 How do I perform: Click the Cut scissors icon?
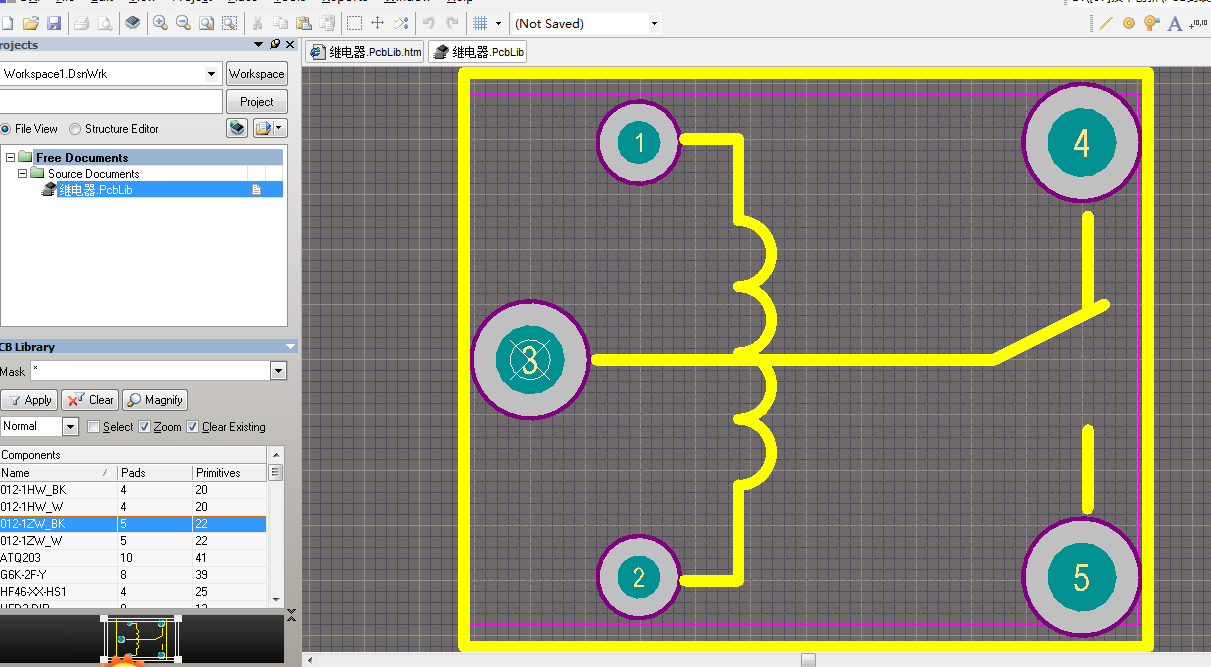(x=257, y=22)
